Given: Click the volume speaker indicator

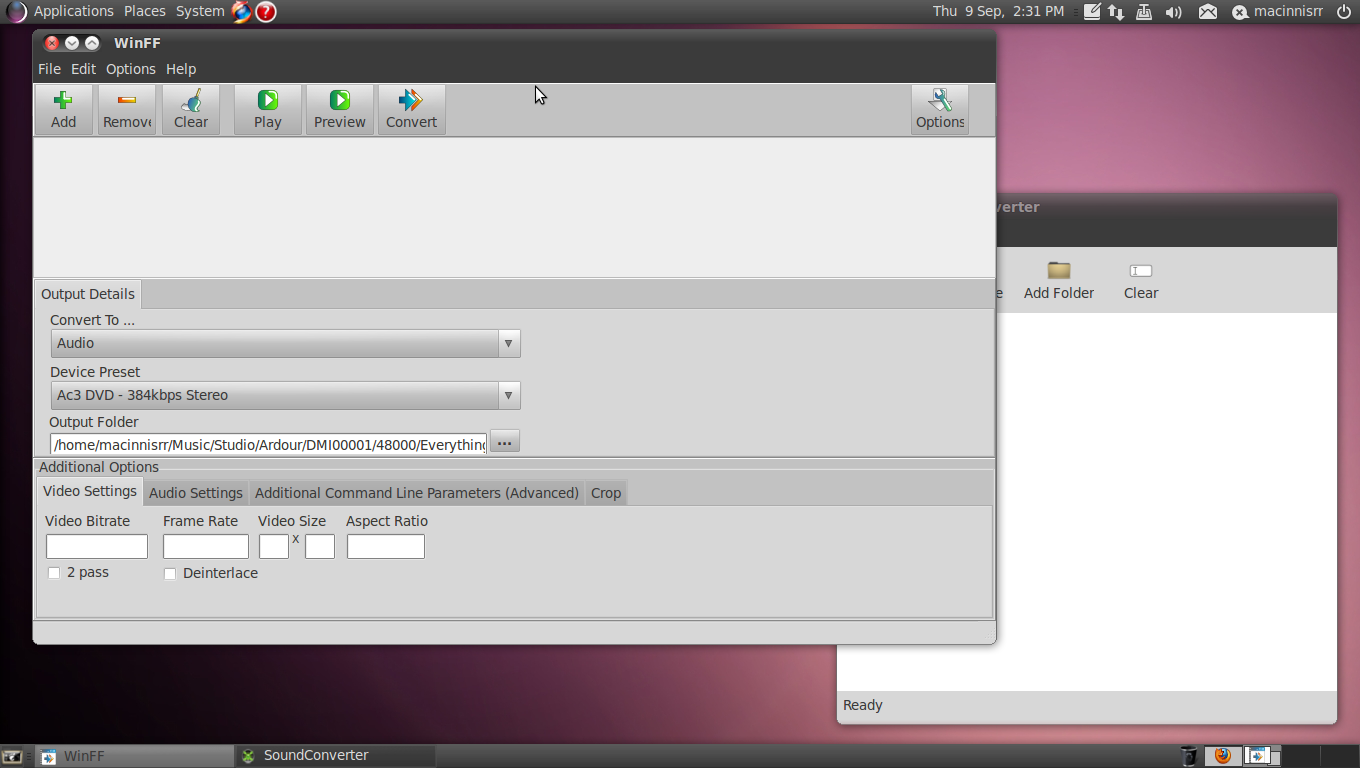Looking at the screenshot, I should (1174, 12).
